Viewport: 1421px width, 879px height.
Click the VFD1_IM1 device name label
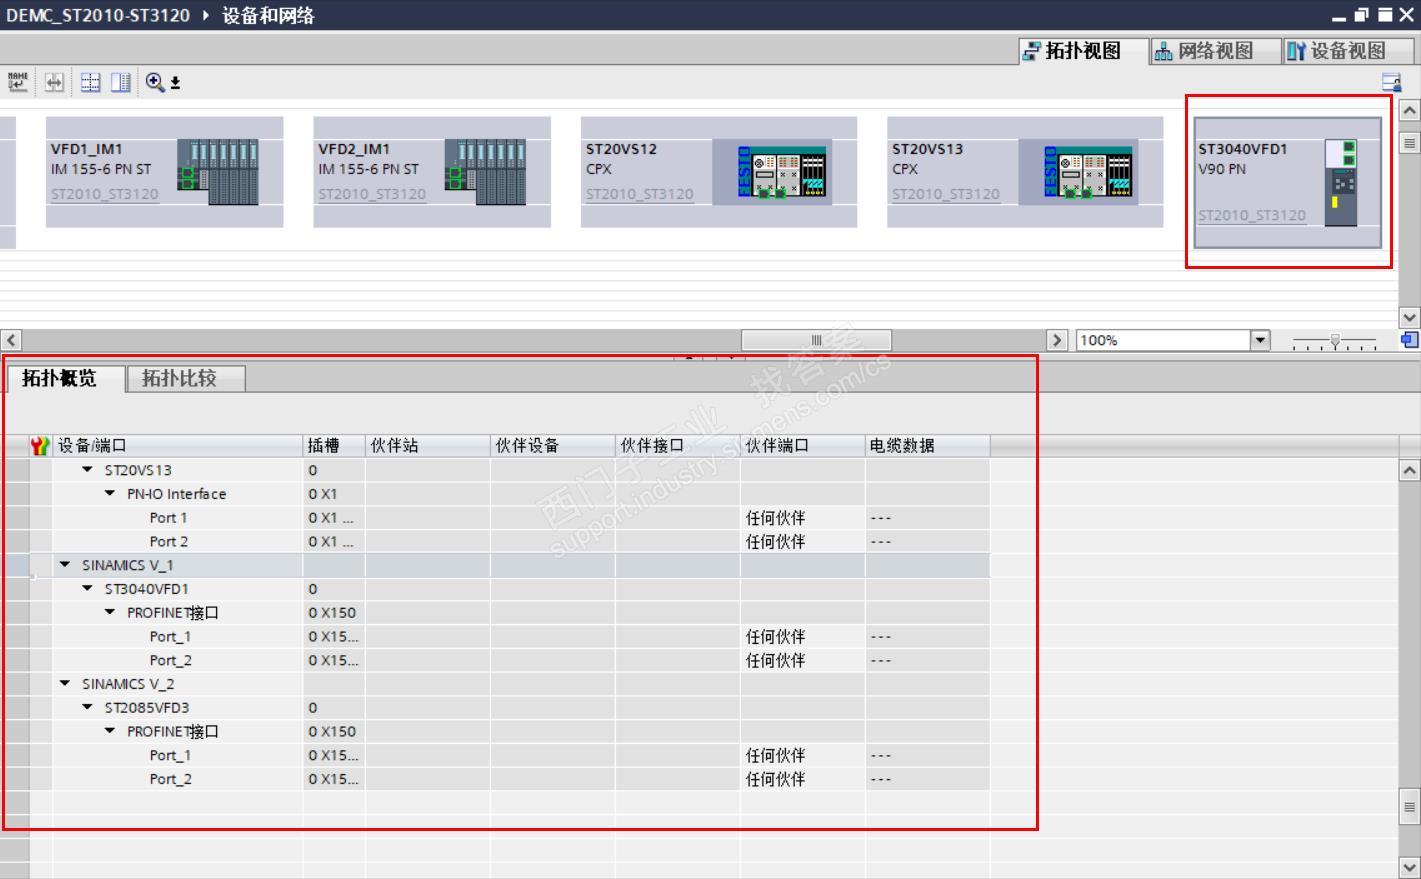click(87, 149)
